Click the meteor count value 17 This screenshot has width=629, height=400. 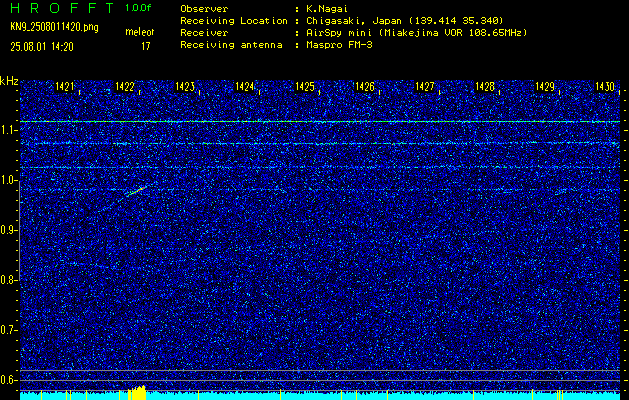coord(146,46)
